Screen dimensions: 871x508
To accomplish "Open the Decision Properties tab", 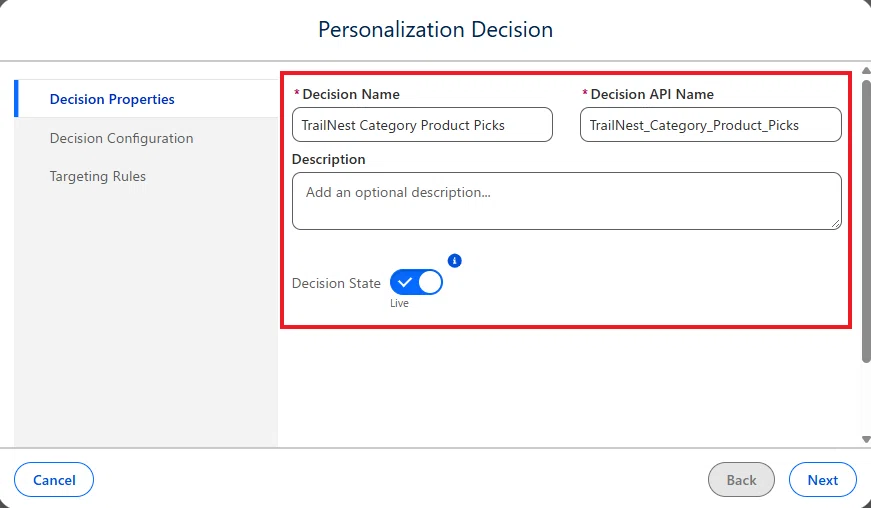I will (146, 99).
